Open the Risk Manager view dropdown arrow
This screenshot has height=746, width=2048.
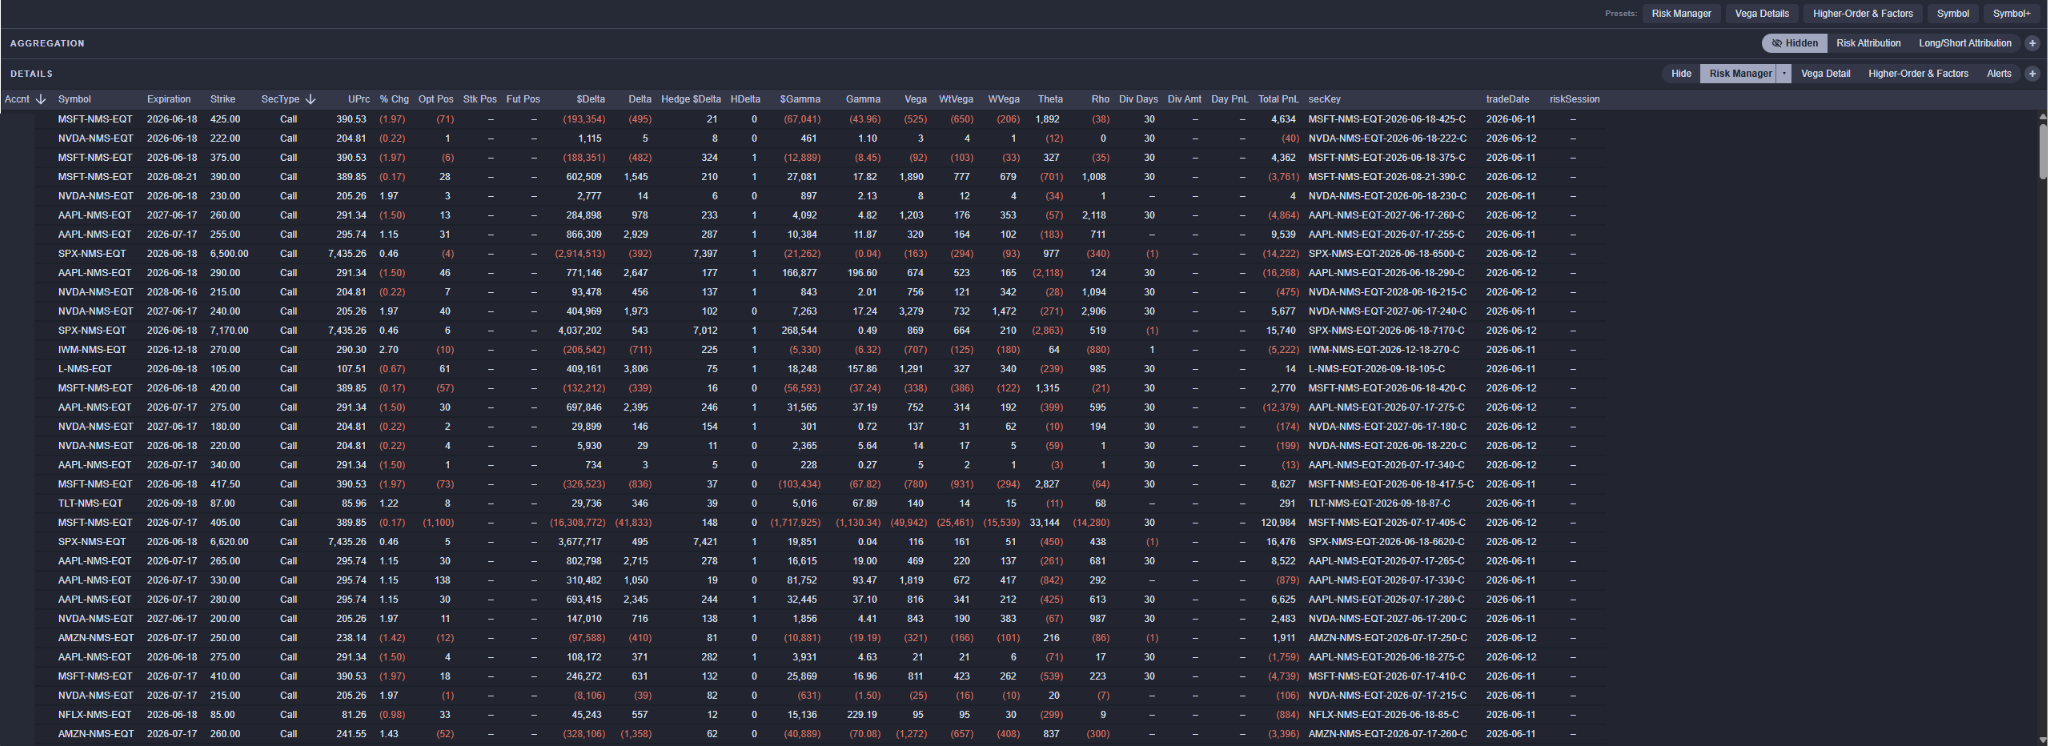click(1784, 73)
